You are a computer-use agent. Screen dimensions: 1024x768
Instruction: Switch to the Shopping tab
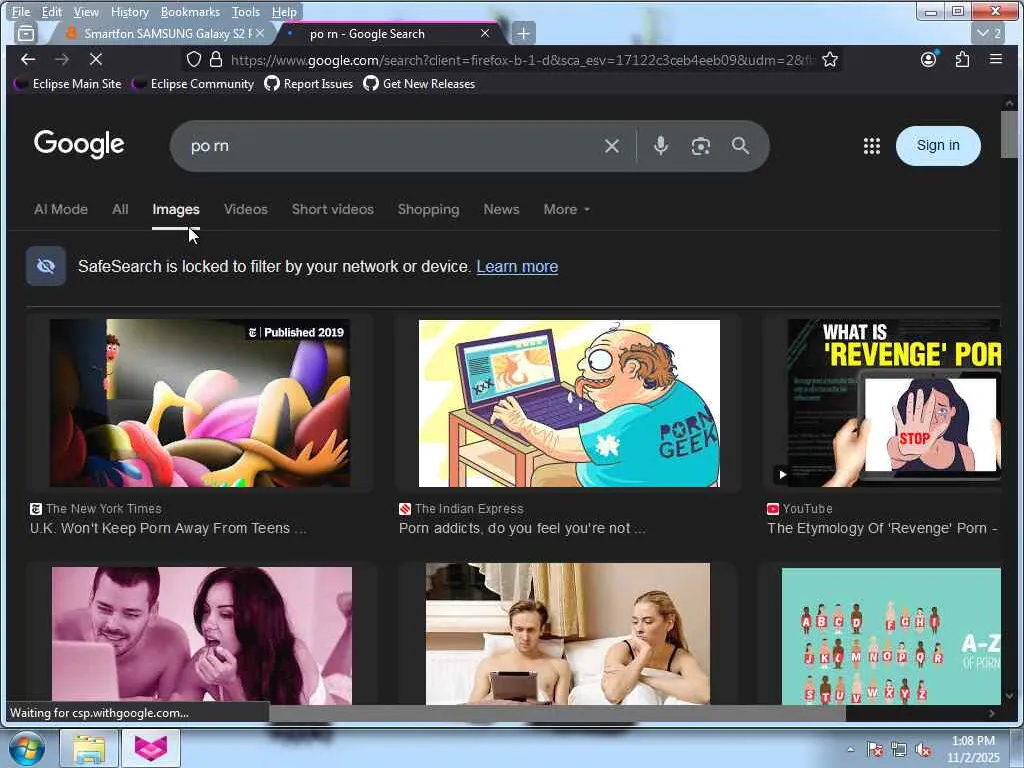[x=428, y=210]
